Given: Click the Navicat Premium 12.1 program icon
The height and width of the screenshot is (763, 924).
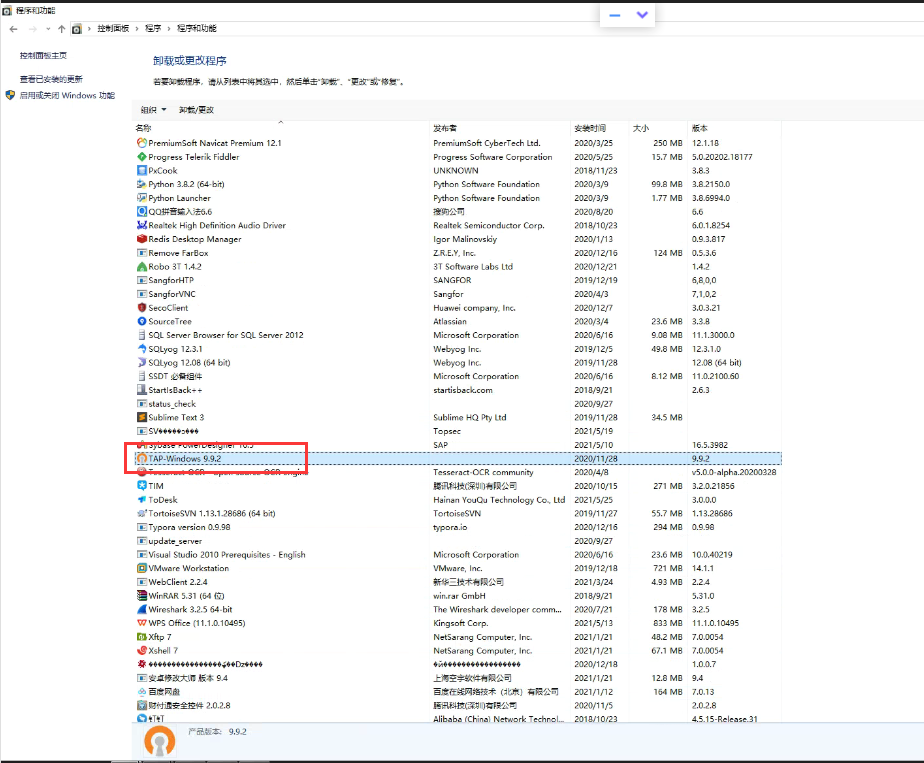Looking at the screenshot, I should pyautogui.click(x=141, y=143).
